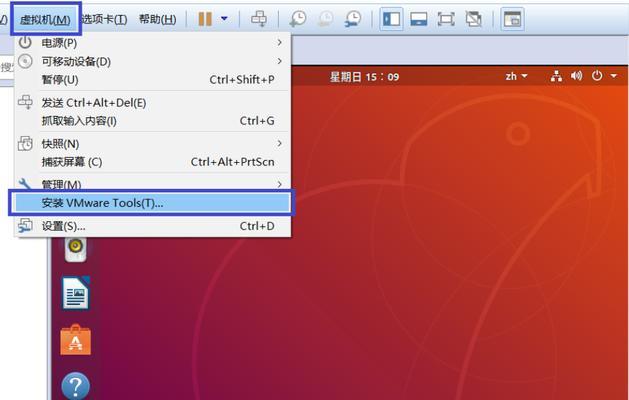Open snapshot manager toolbar icon with wrench
Image resolution: width=629 pixels, height=400 pixels.
click(x=353, y=18)
